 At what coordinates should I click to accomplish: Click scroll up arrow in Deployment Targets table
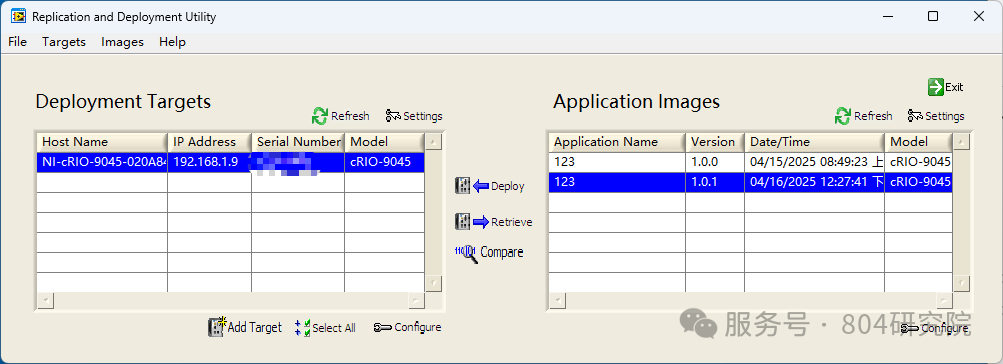coord(434,141)
